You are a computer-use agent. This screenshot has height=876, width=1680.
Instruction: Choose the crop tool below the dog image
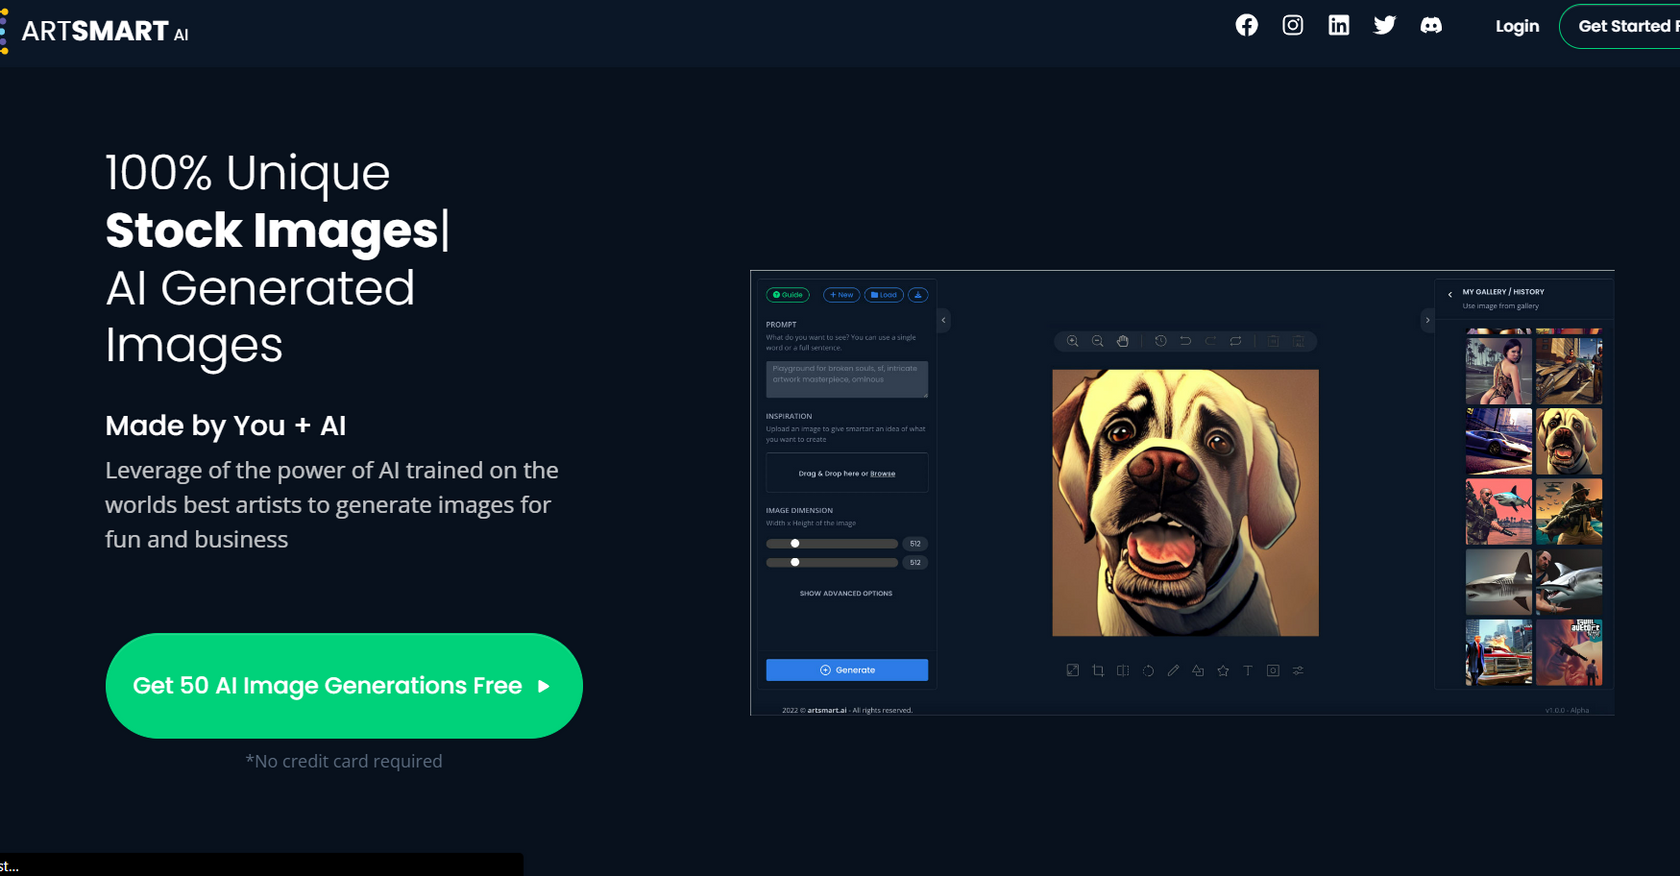tap(1098, 671)
